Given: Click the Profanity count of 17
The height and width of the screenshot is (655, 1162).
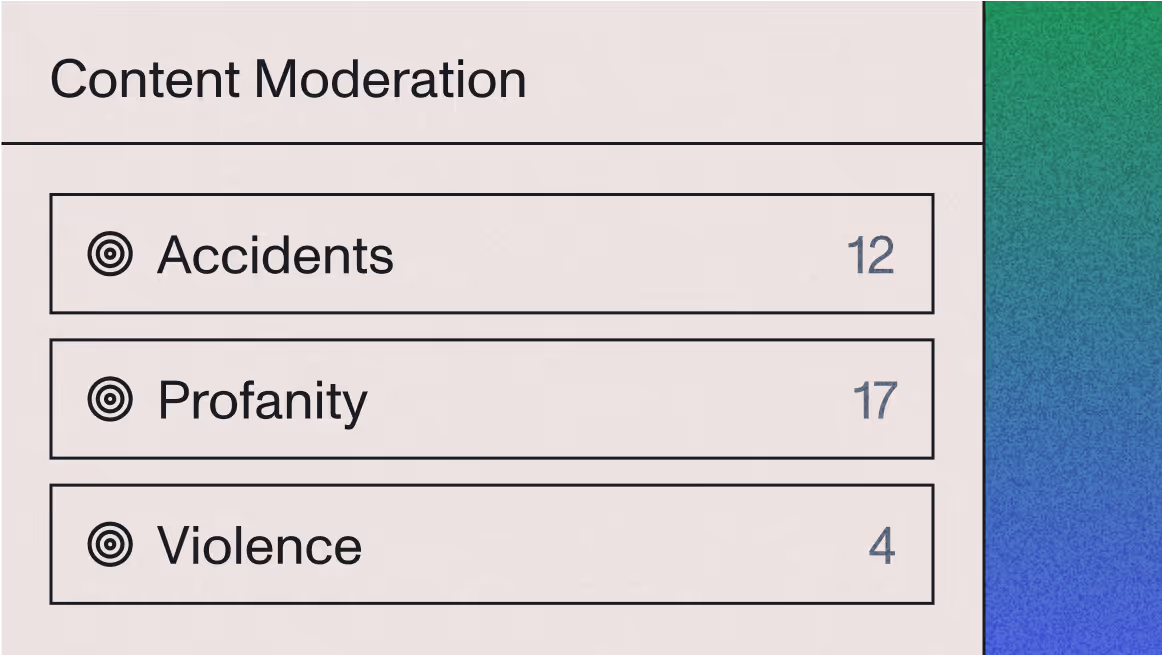Looking at the screenshot, I should click(x=875, y=401).
